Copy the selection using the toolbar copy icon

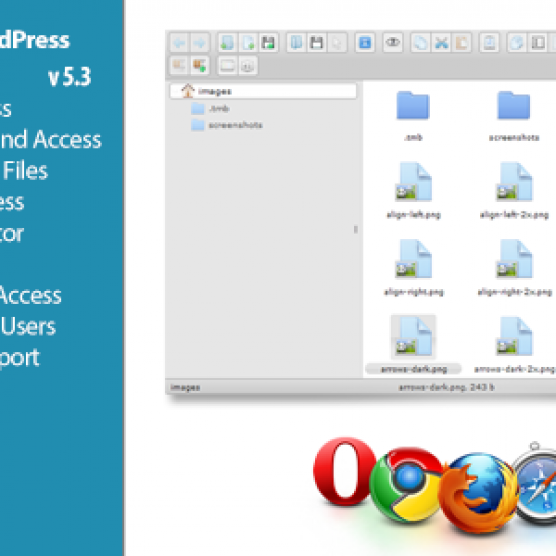click(x=421, y=43)
